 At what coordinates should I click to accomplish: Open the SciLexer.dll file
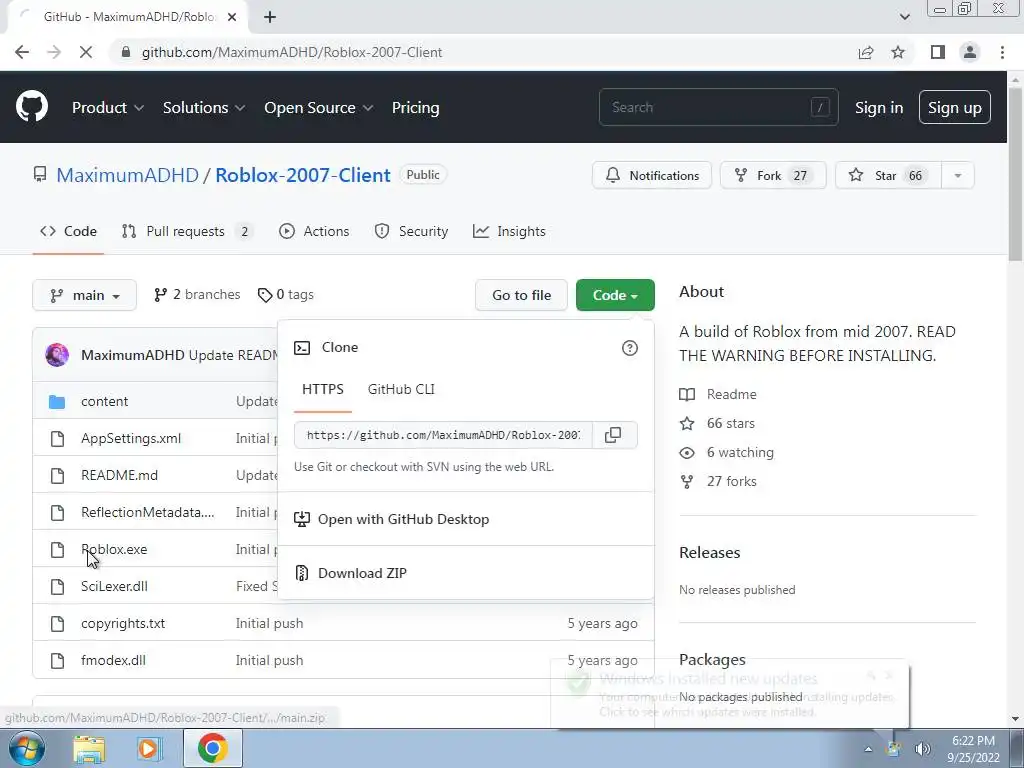pos(114,586)
